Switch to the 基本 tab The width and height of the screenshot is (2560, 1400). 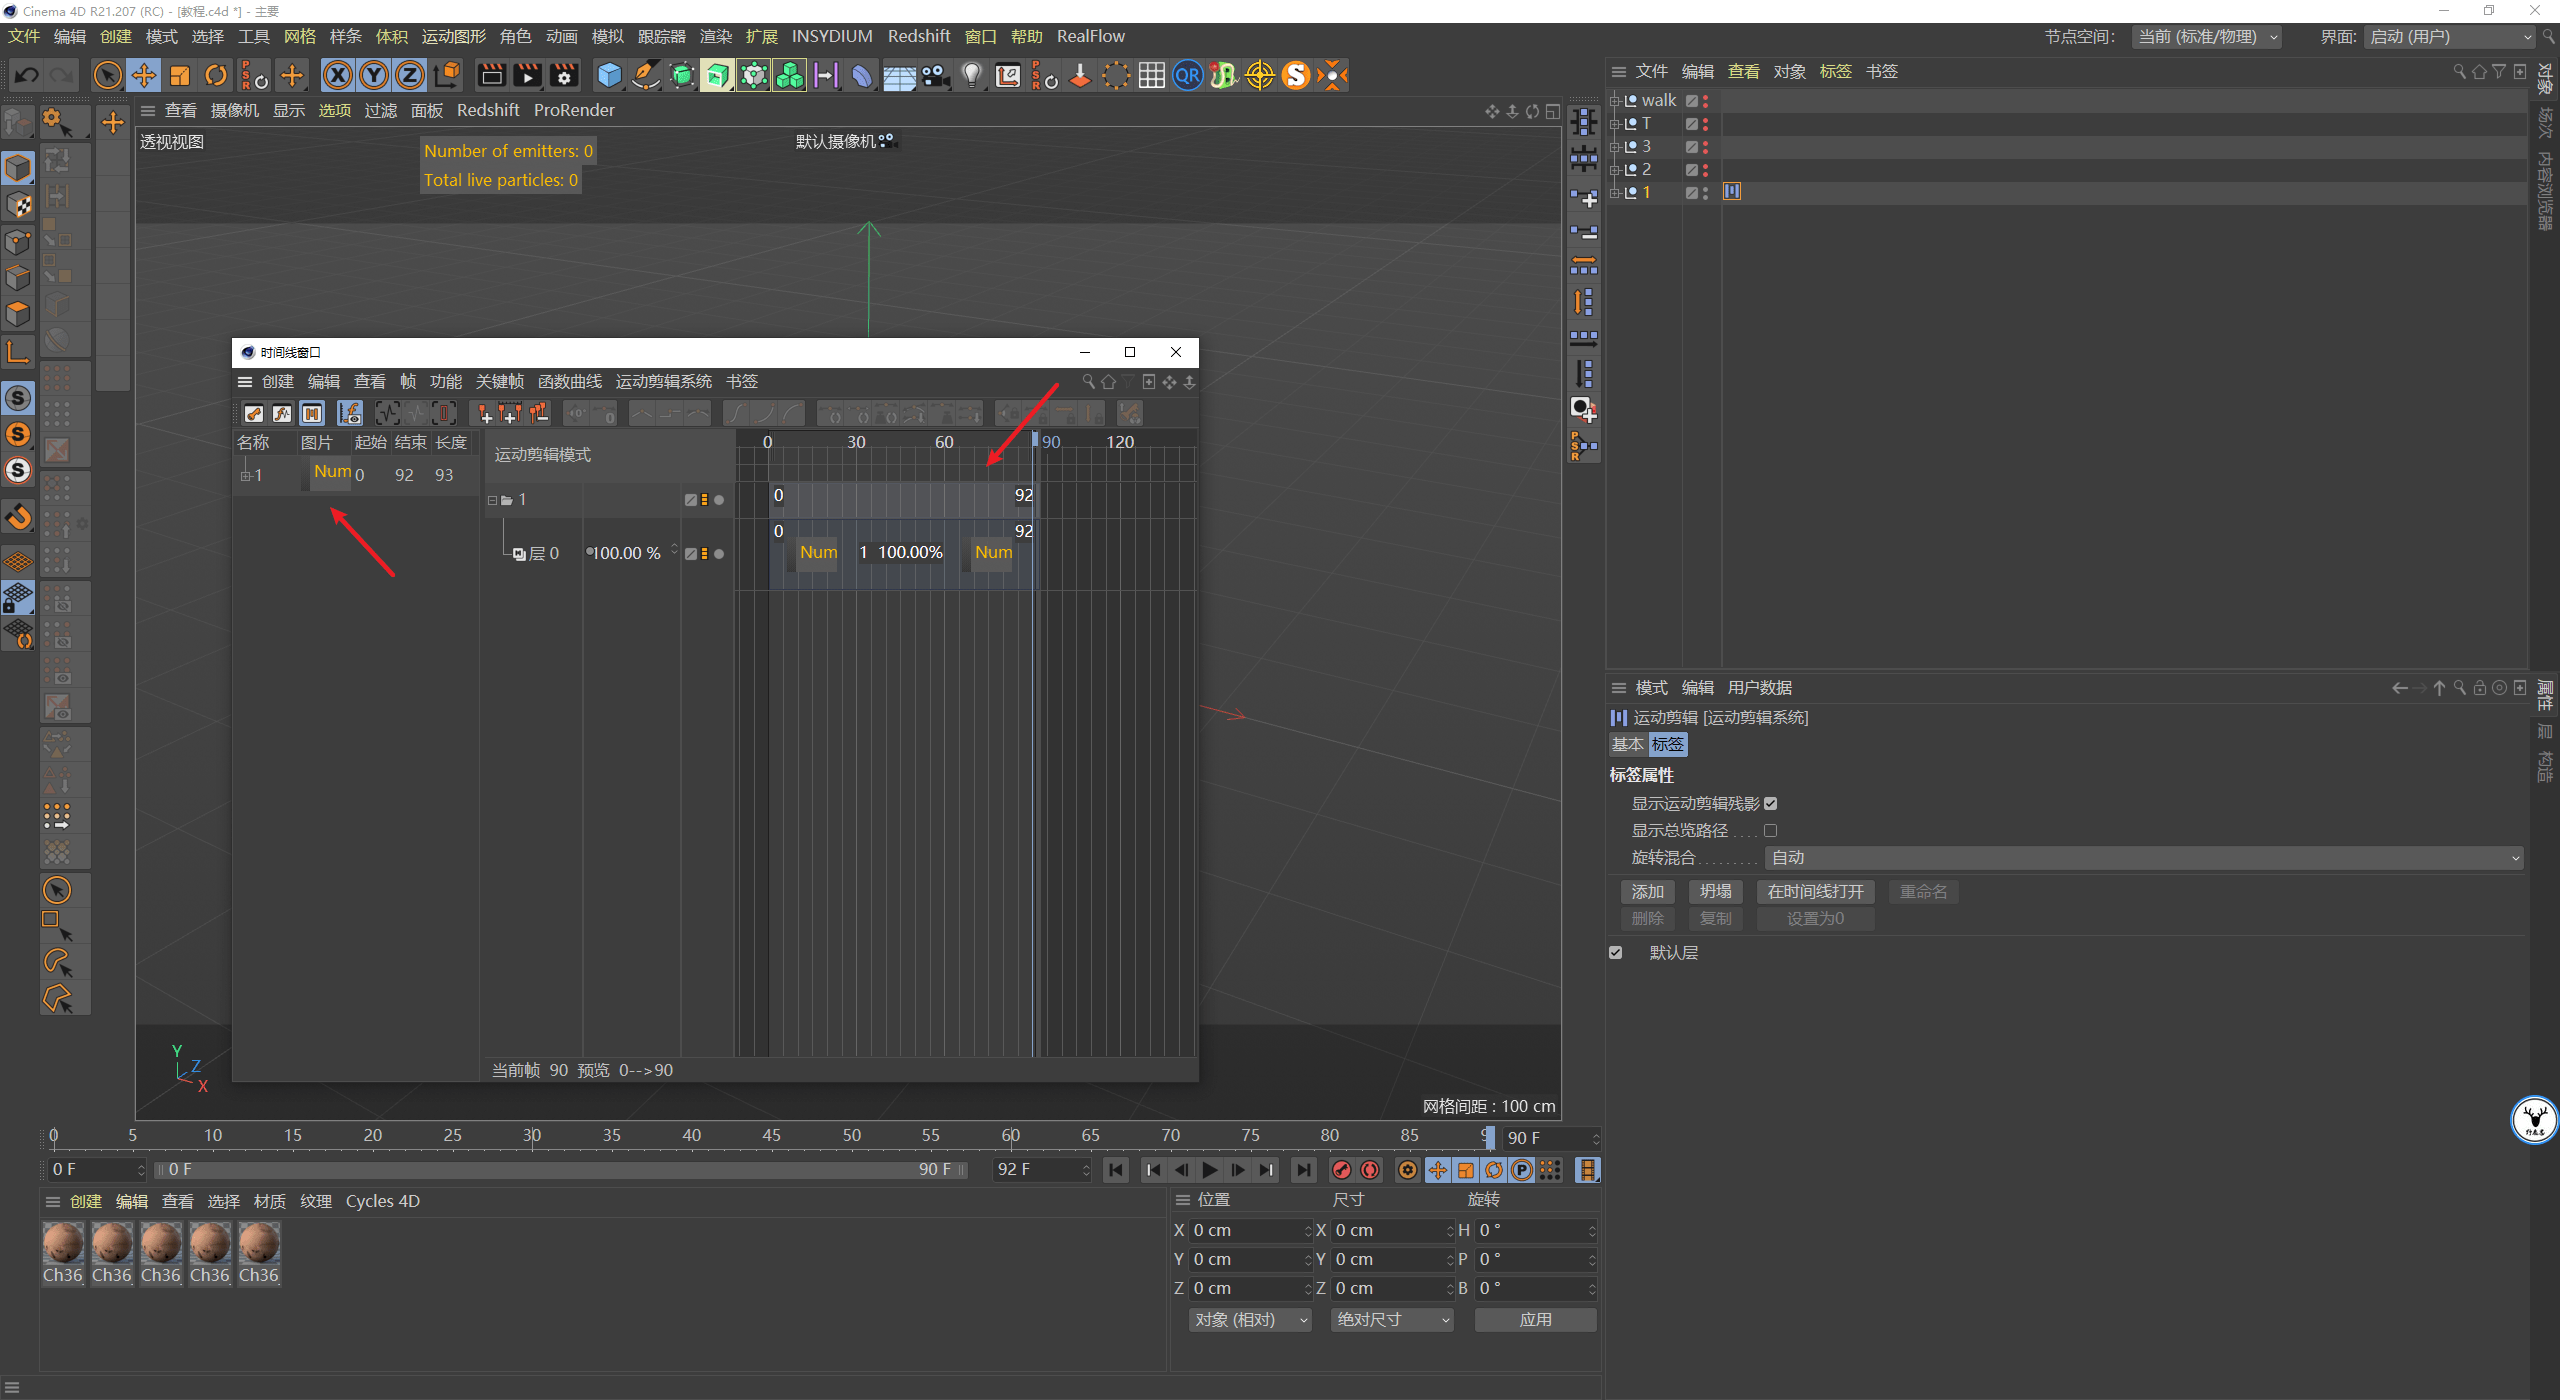[x=1627, y=745]
